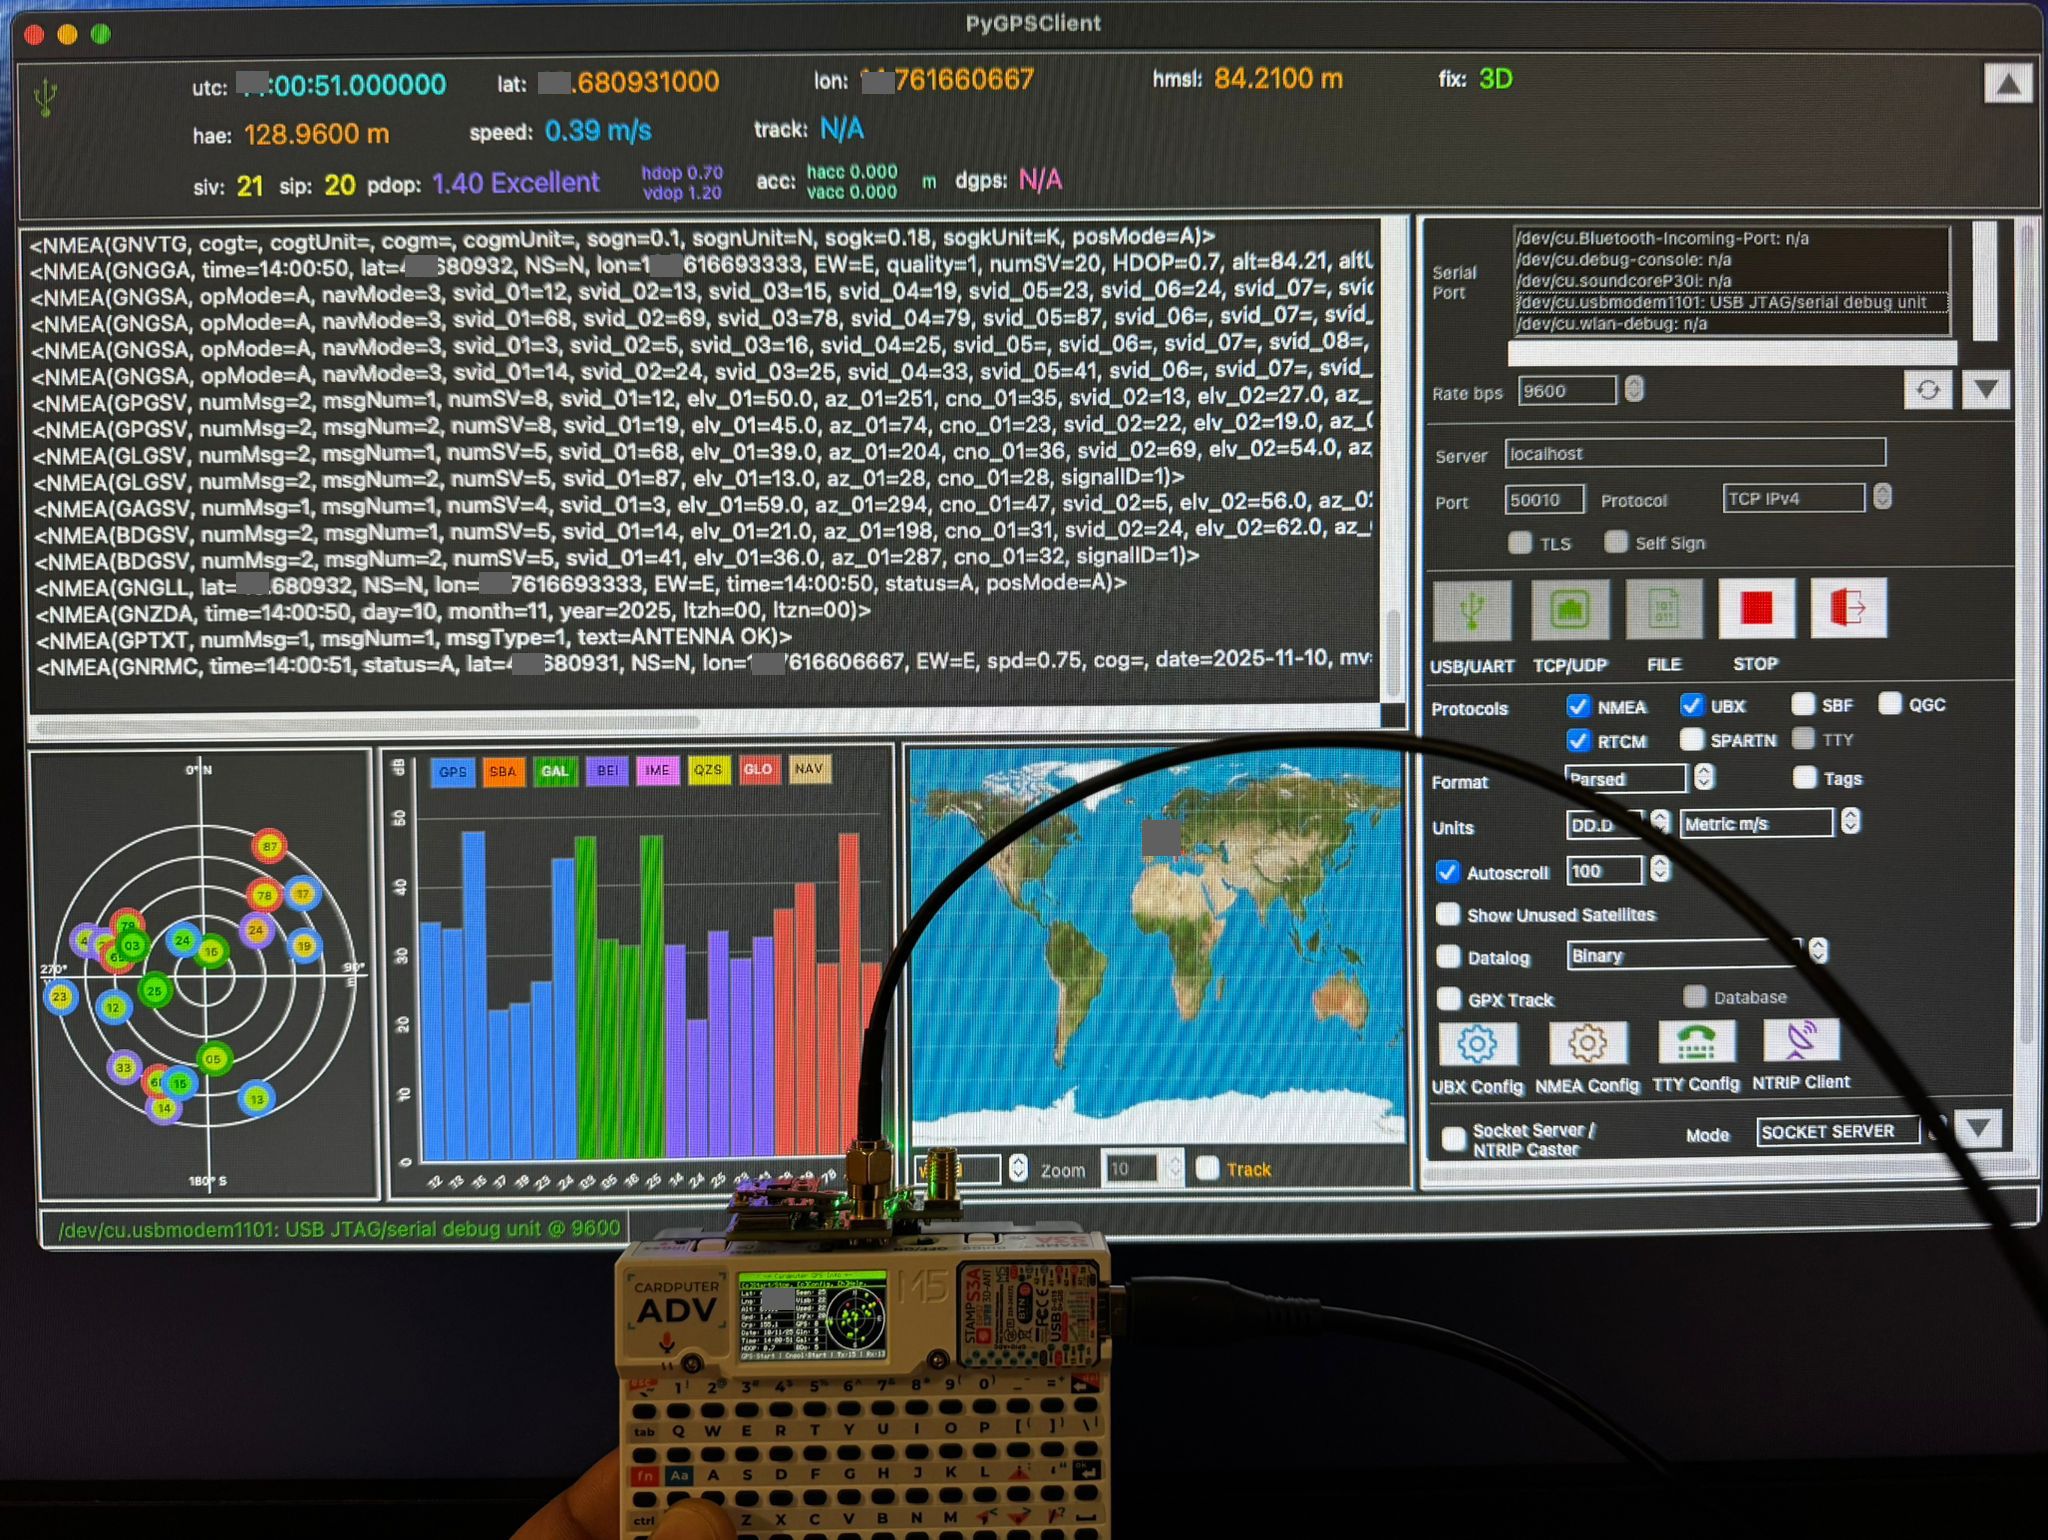Open the TTY Config phone icon

coord(1696,1042)
